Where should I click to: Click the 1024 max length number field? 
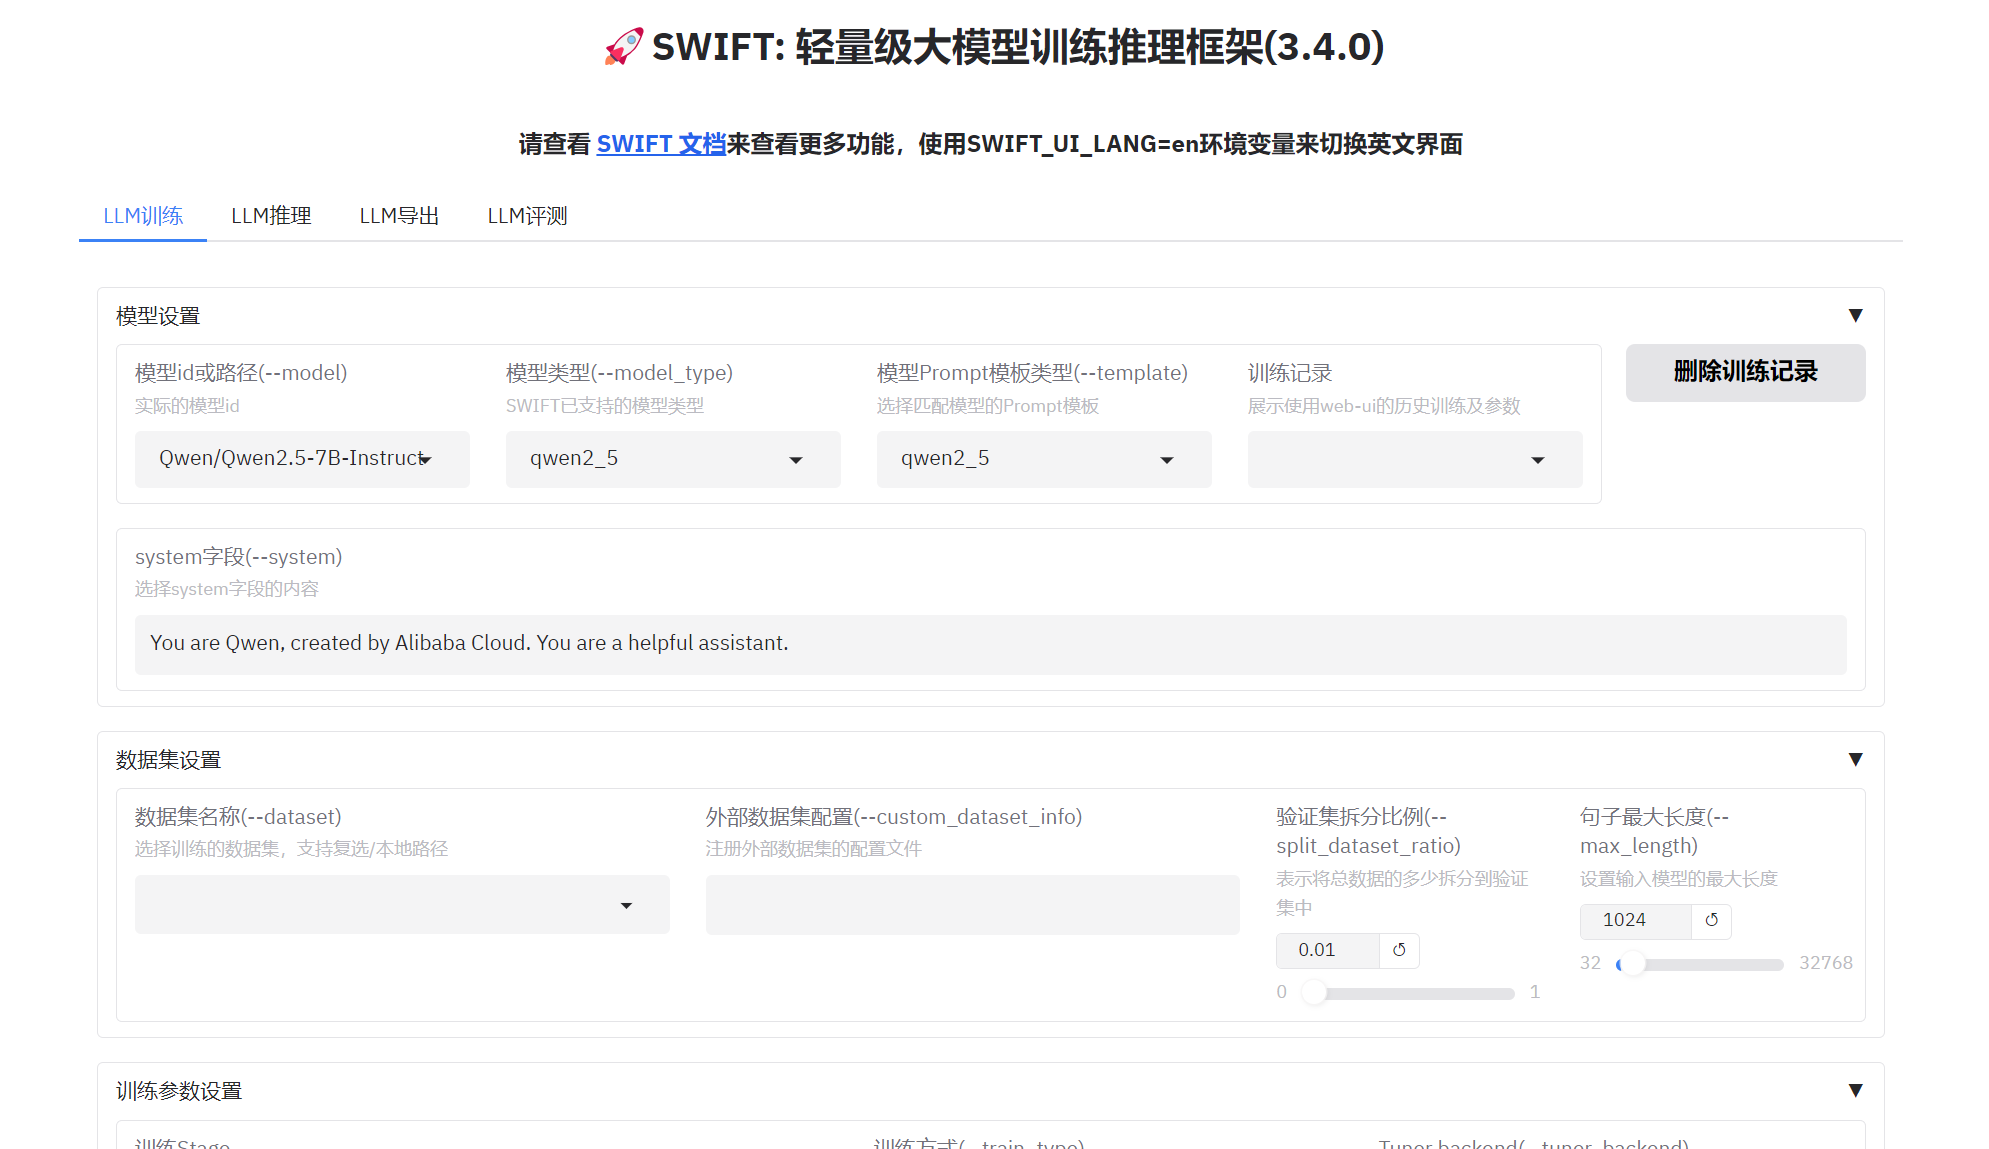1635,920
